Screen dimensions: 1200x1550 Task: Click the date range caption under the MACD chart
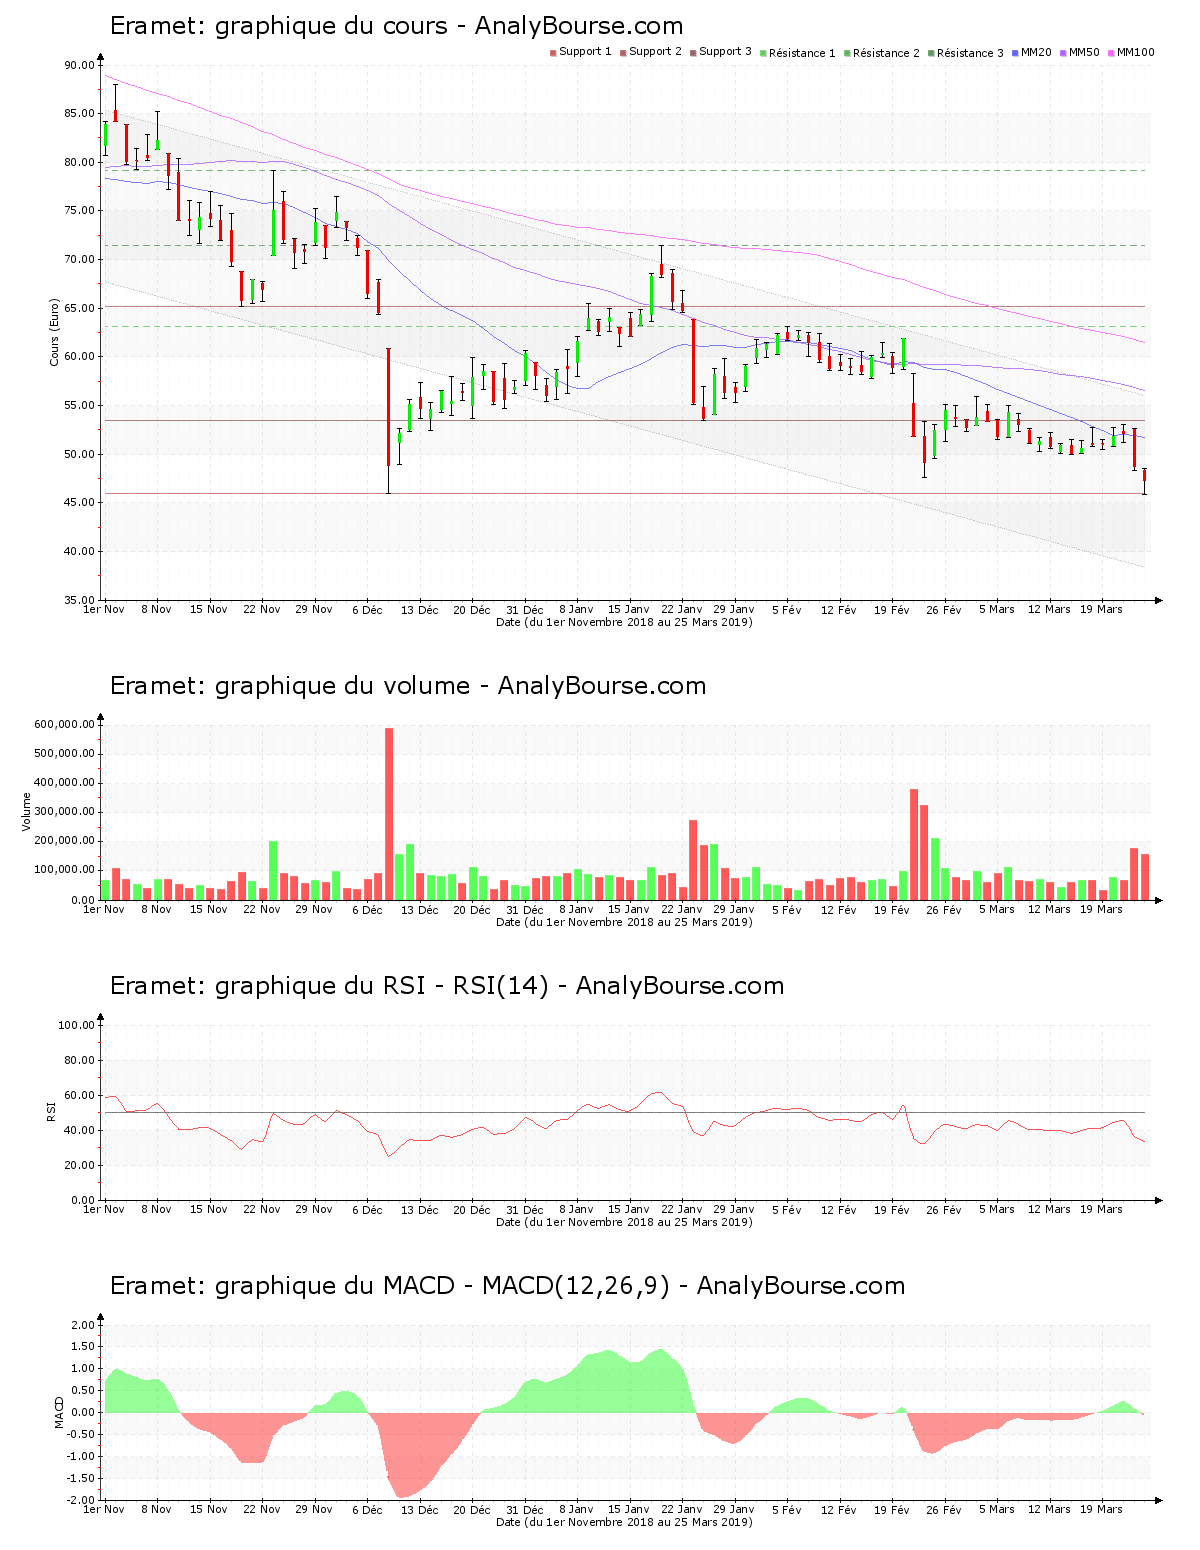tap(624, 1522)
